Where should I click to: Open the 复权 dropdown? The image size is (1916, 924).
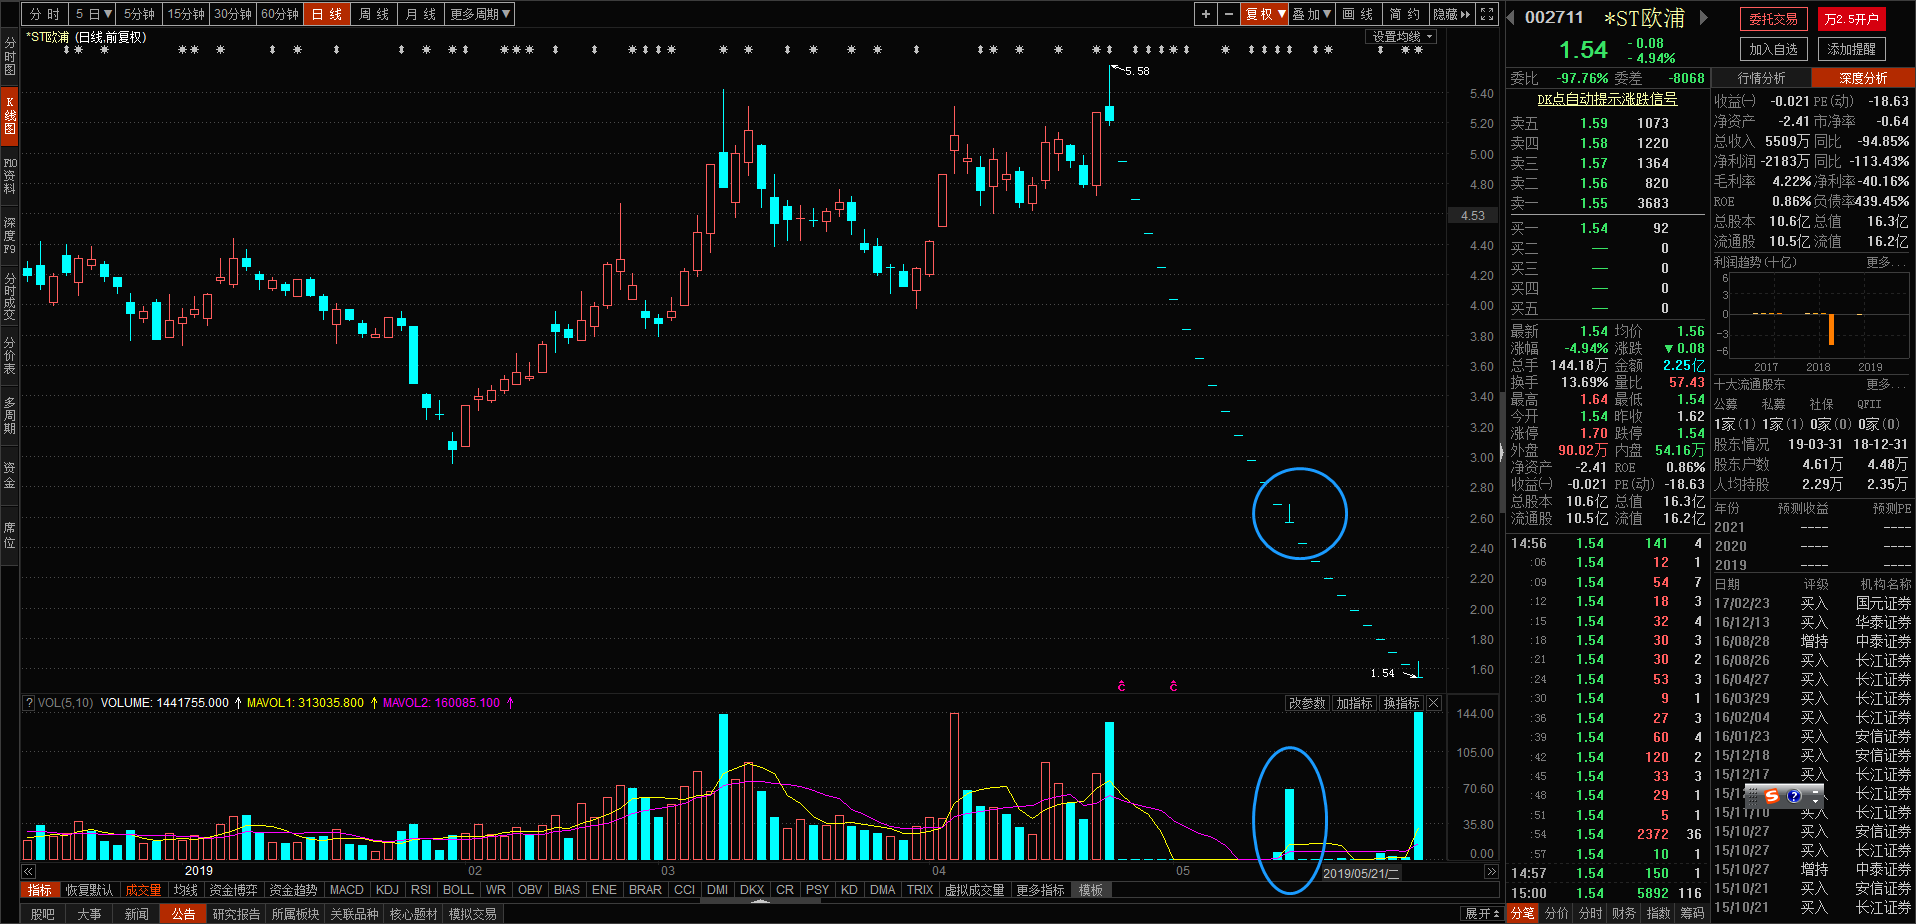coord(1264,14)
